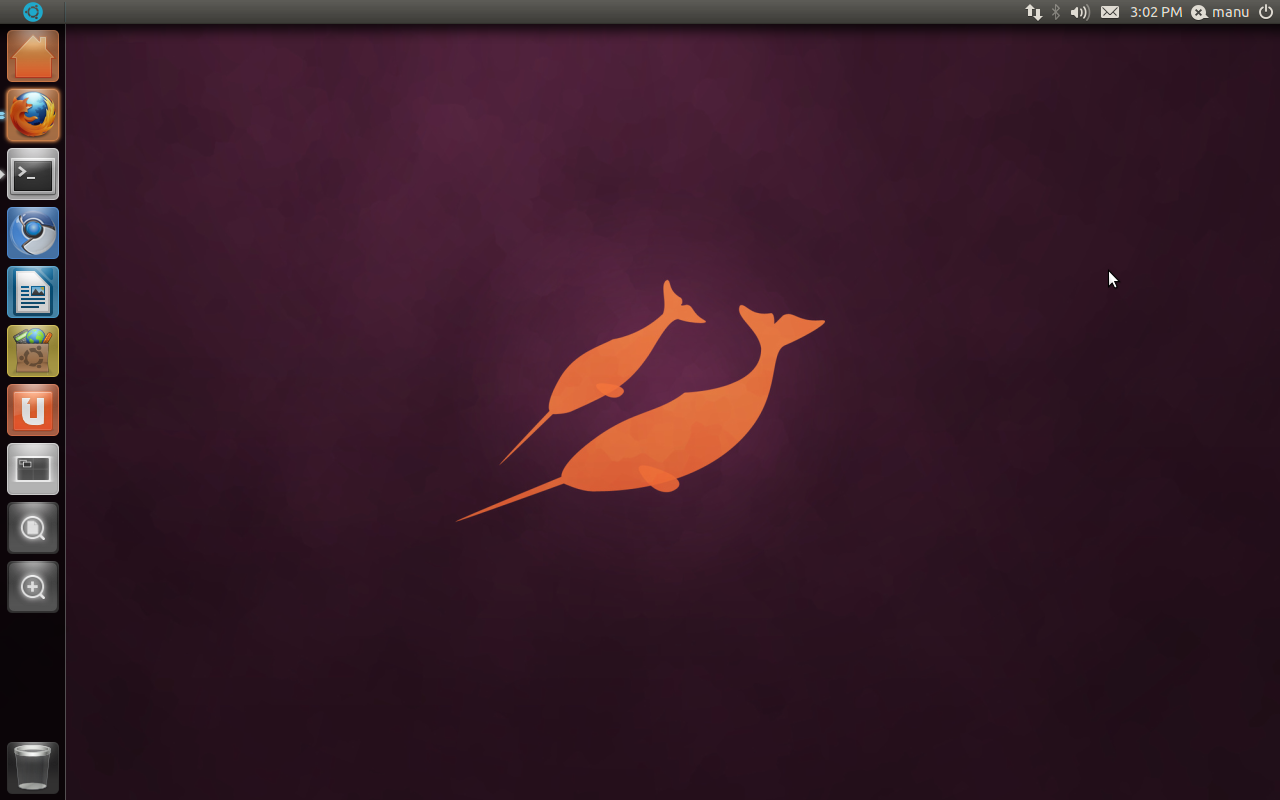Screen dimensions: 1280x800
Task: Launch Chromium browser from the launcher
Action: [33, 233]
